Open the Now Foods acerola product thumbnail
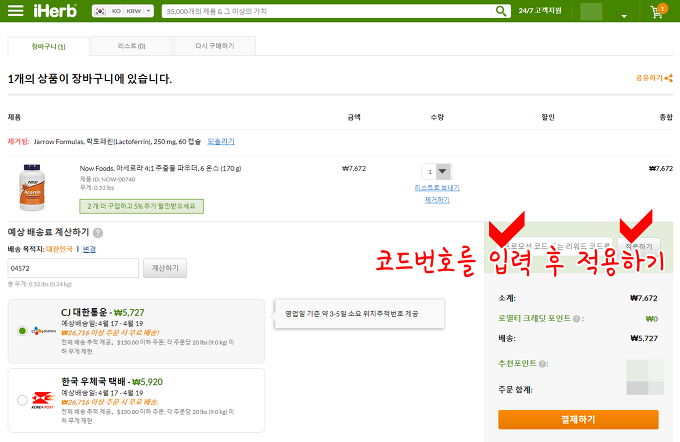The height and width of the screenshot is (442, 680). point(32,187)
